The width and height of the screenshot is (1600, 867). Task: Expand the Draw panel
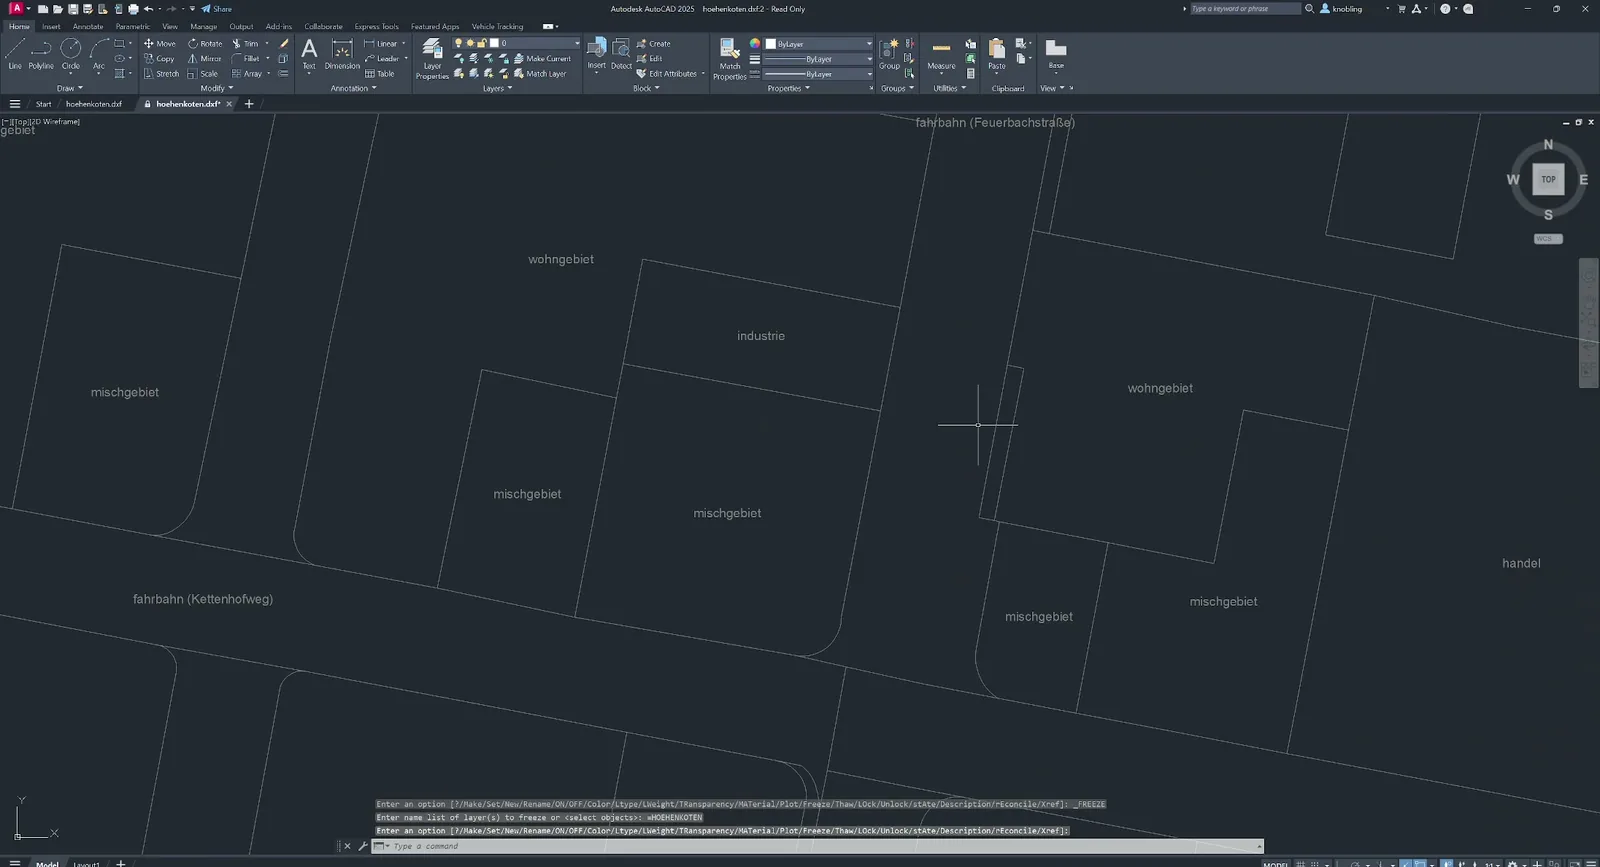pyautogui.click(x=70, y=88)
